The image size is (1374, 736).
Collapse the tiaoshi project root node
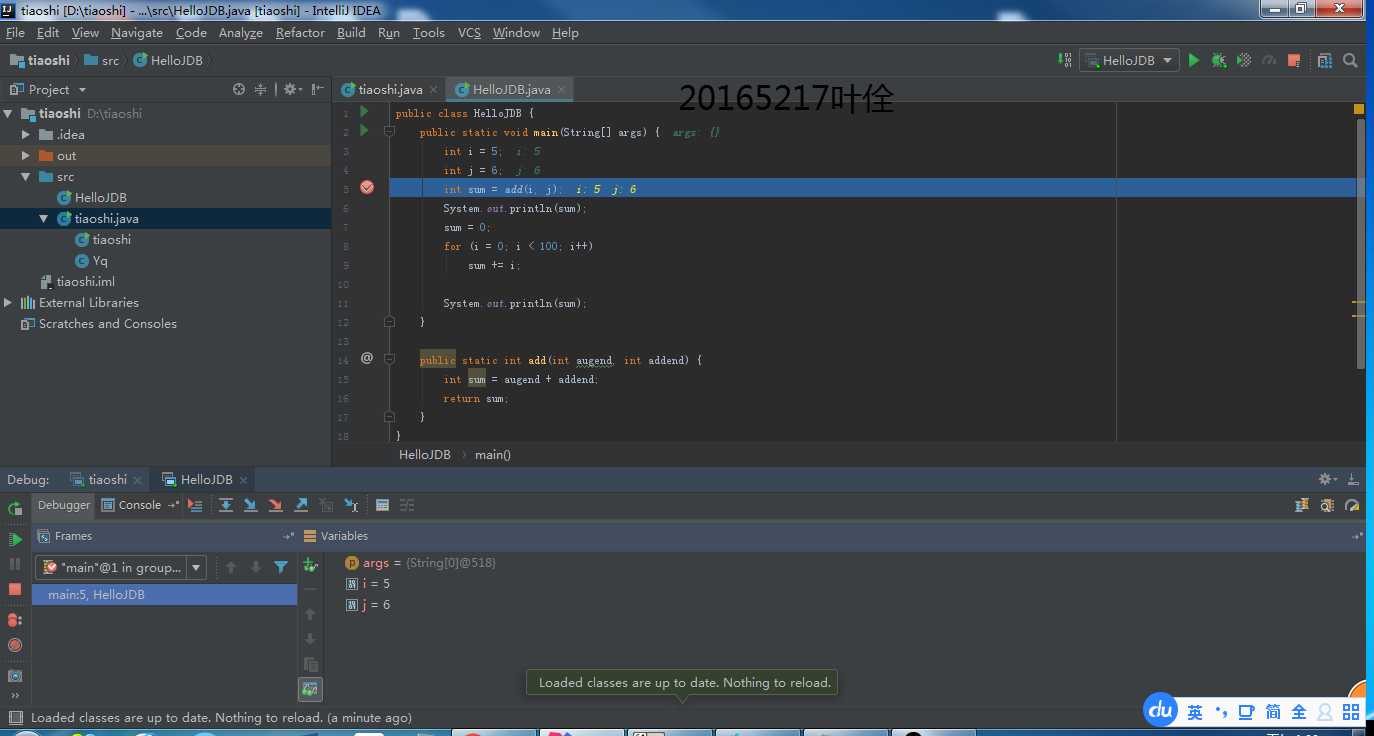[x=9, y=113]
